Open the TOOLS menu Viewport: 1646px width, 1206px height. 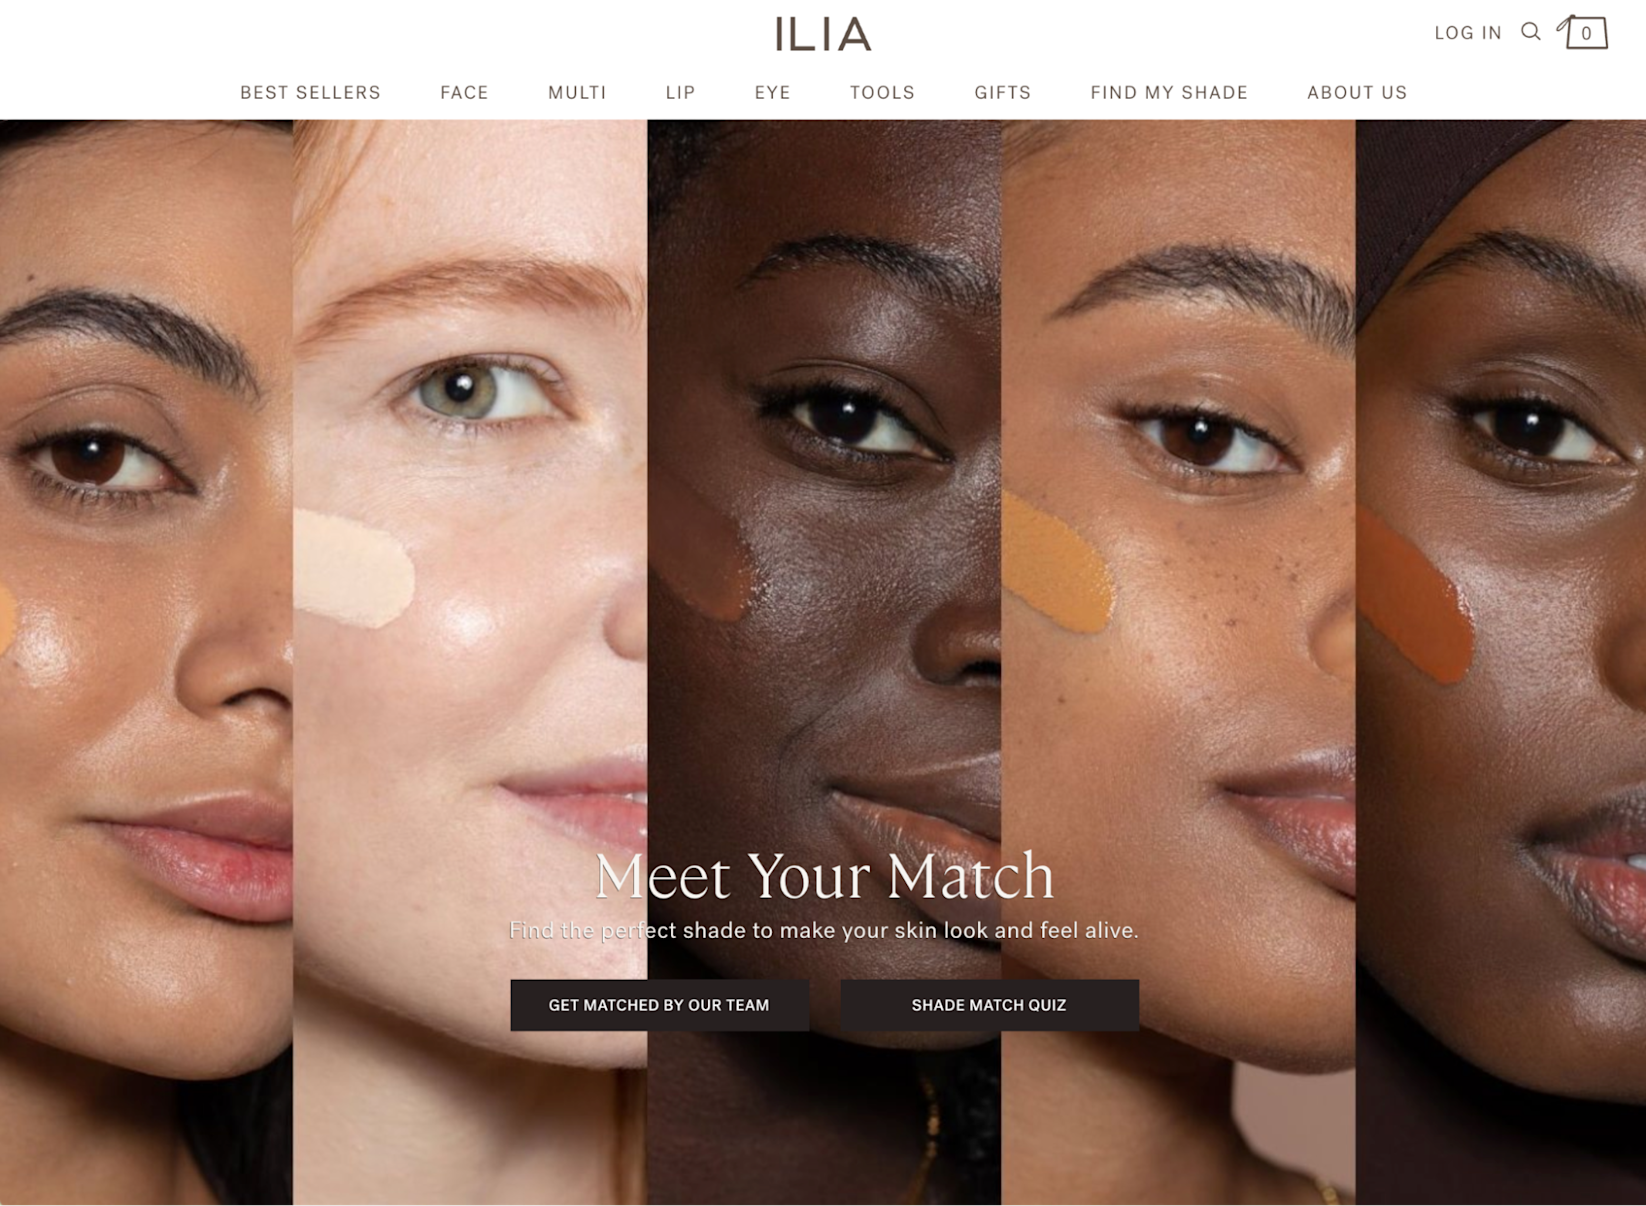tap(882, 92)
